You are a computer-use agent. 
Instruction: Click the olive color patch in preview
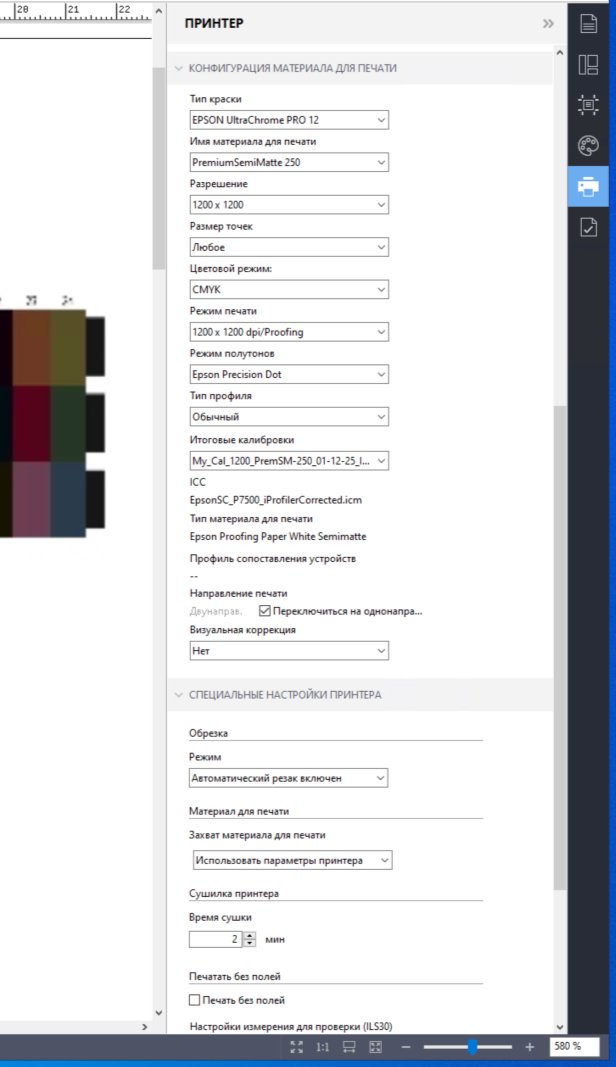click(68, 348)
